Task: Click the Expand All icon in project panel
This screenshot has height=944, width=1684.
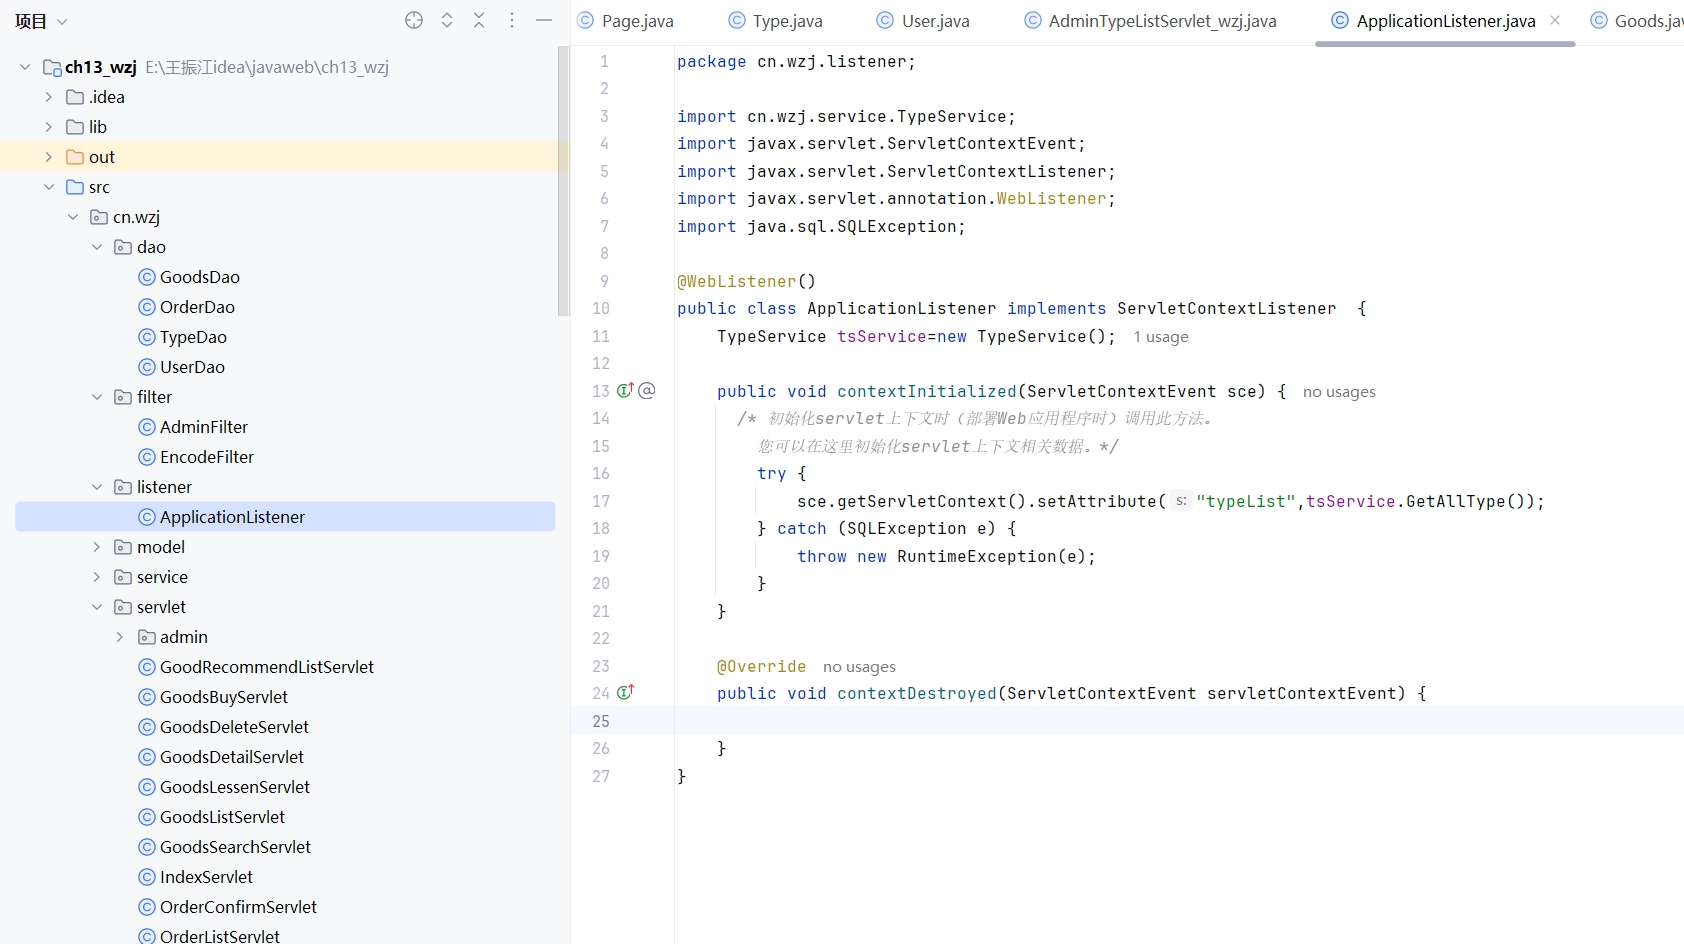Action: click(x=447, y=20)
